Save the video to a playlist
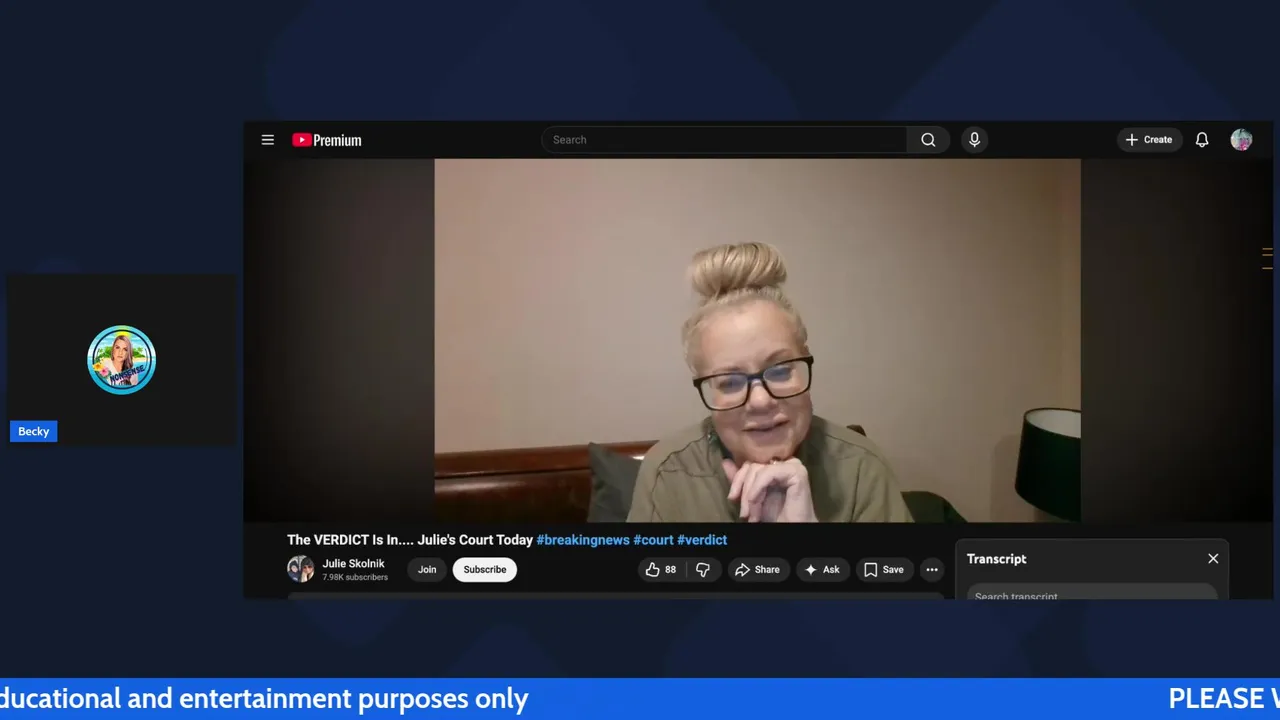This screenshot has width=1280, height=720. (x=884, y=570)
